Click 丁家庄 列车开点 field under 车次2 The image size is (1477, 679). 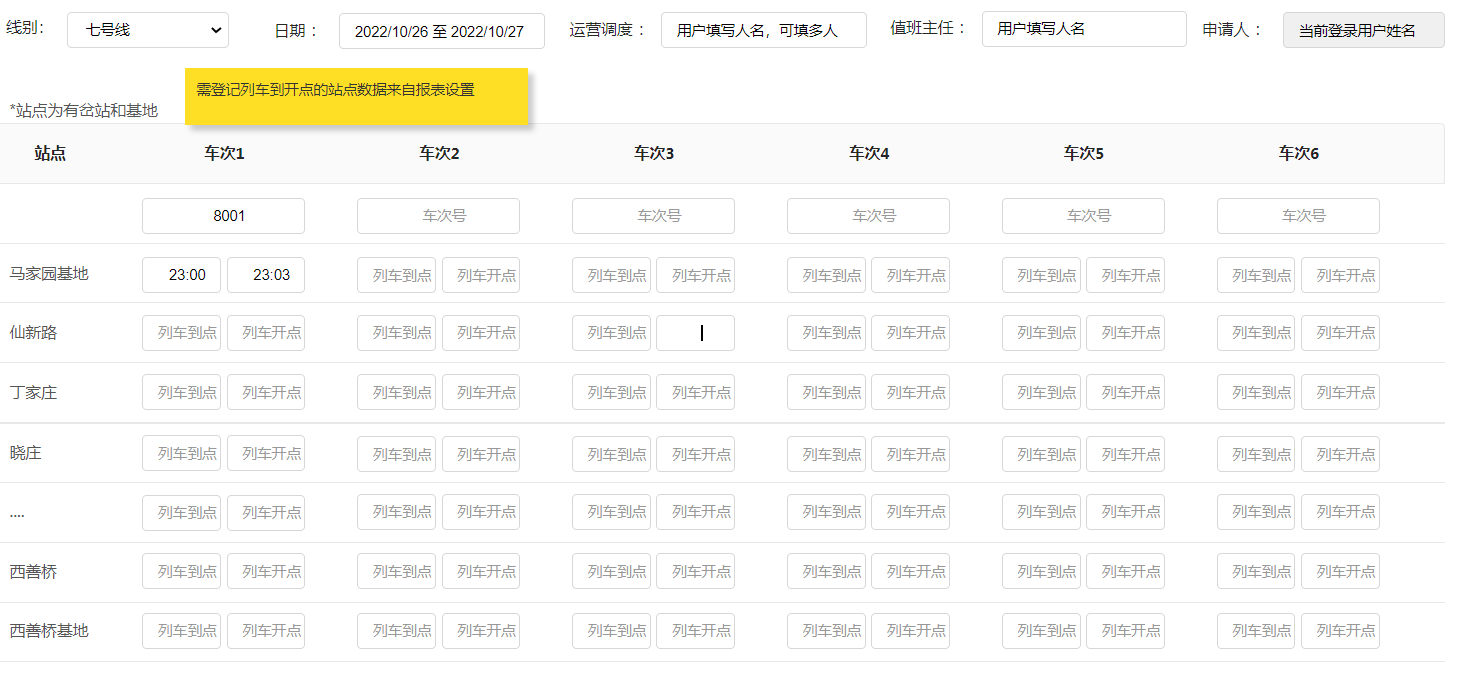[481, 392]
